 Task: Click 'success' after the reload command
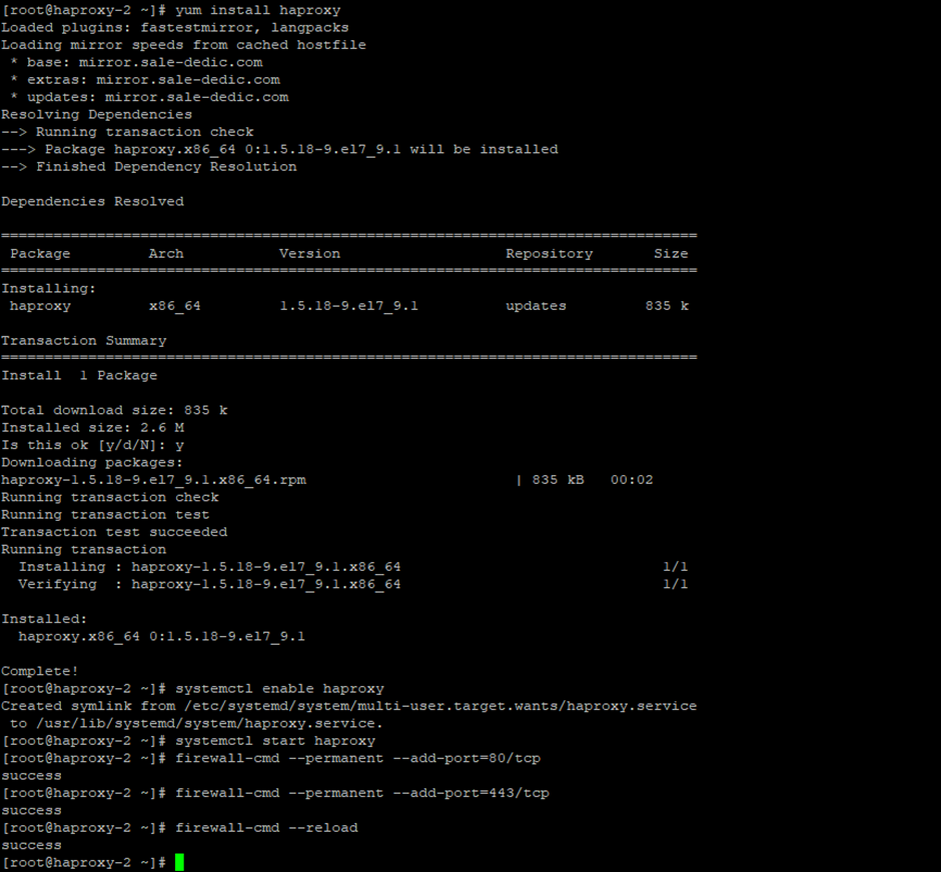pos(31,846)
